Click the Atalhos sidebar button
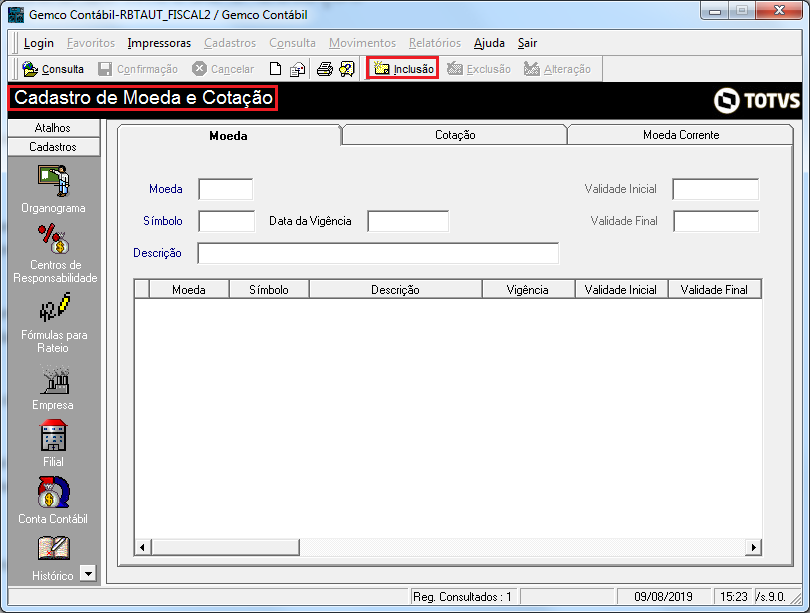Viewport: 812px width, 613px height. [x=54, y=128]
